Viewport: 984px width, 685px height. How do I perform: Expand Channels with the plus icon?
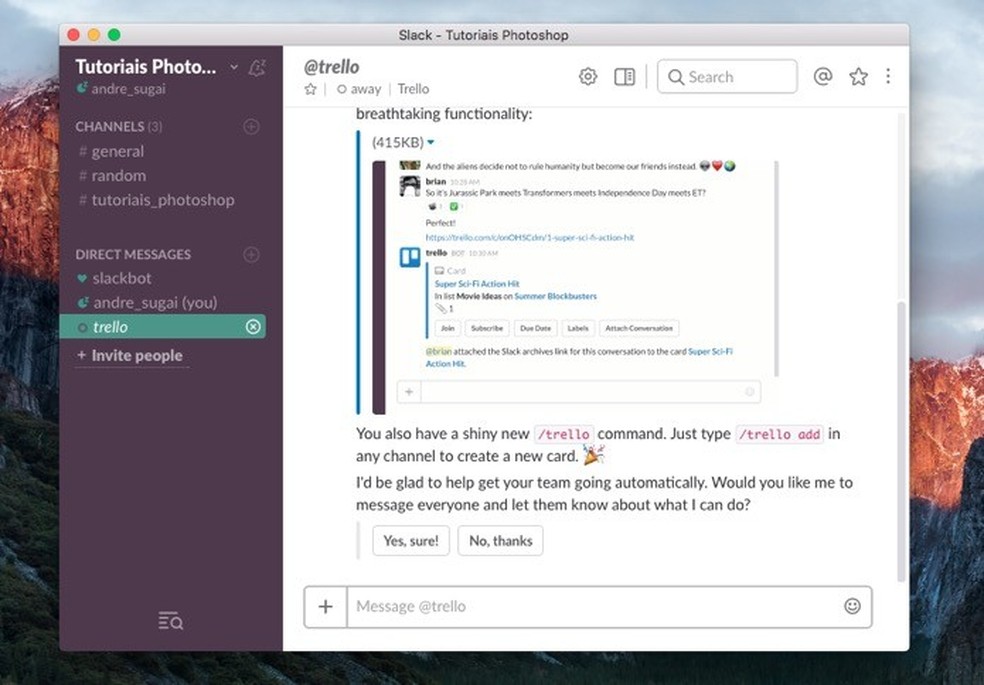(251, 126)
